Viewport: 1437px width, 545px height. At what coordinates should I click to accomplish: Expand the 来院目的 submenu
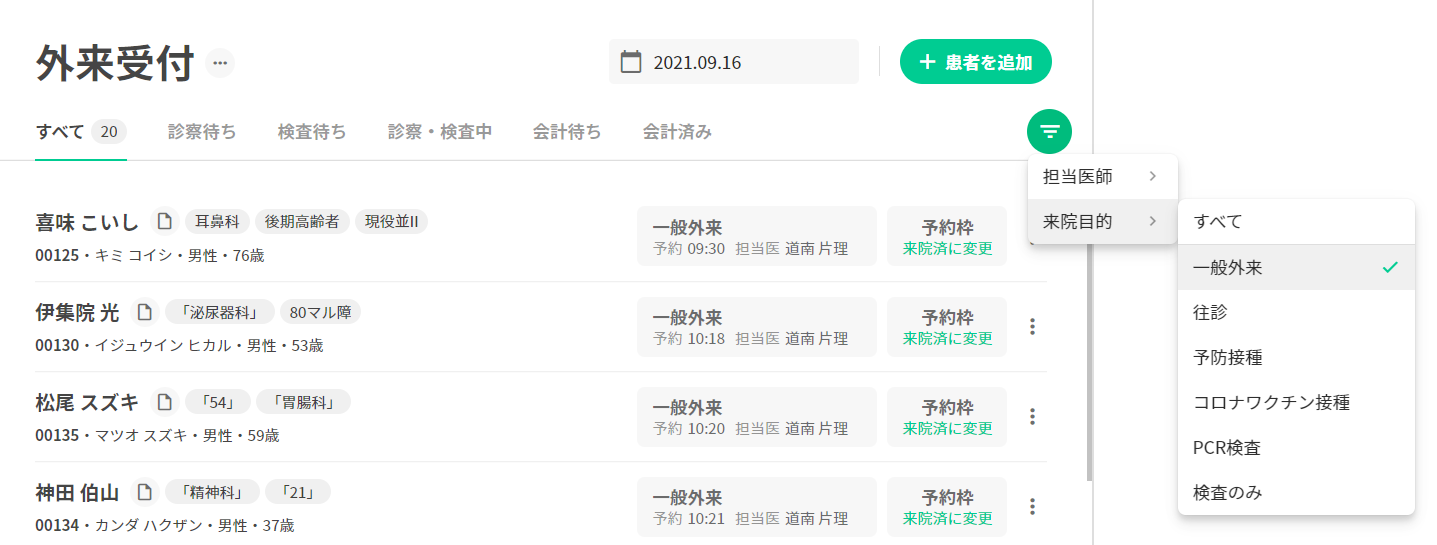(1102, 222)
